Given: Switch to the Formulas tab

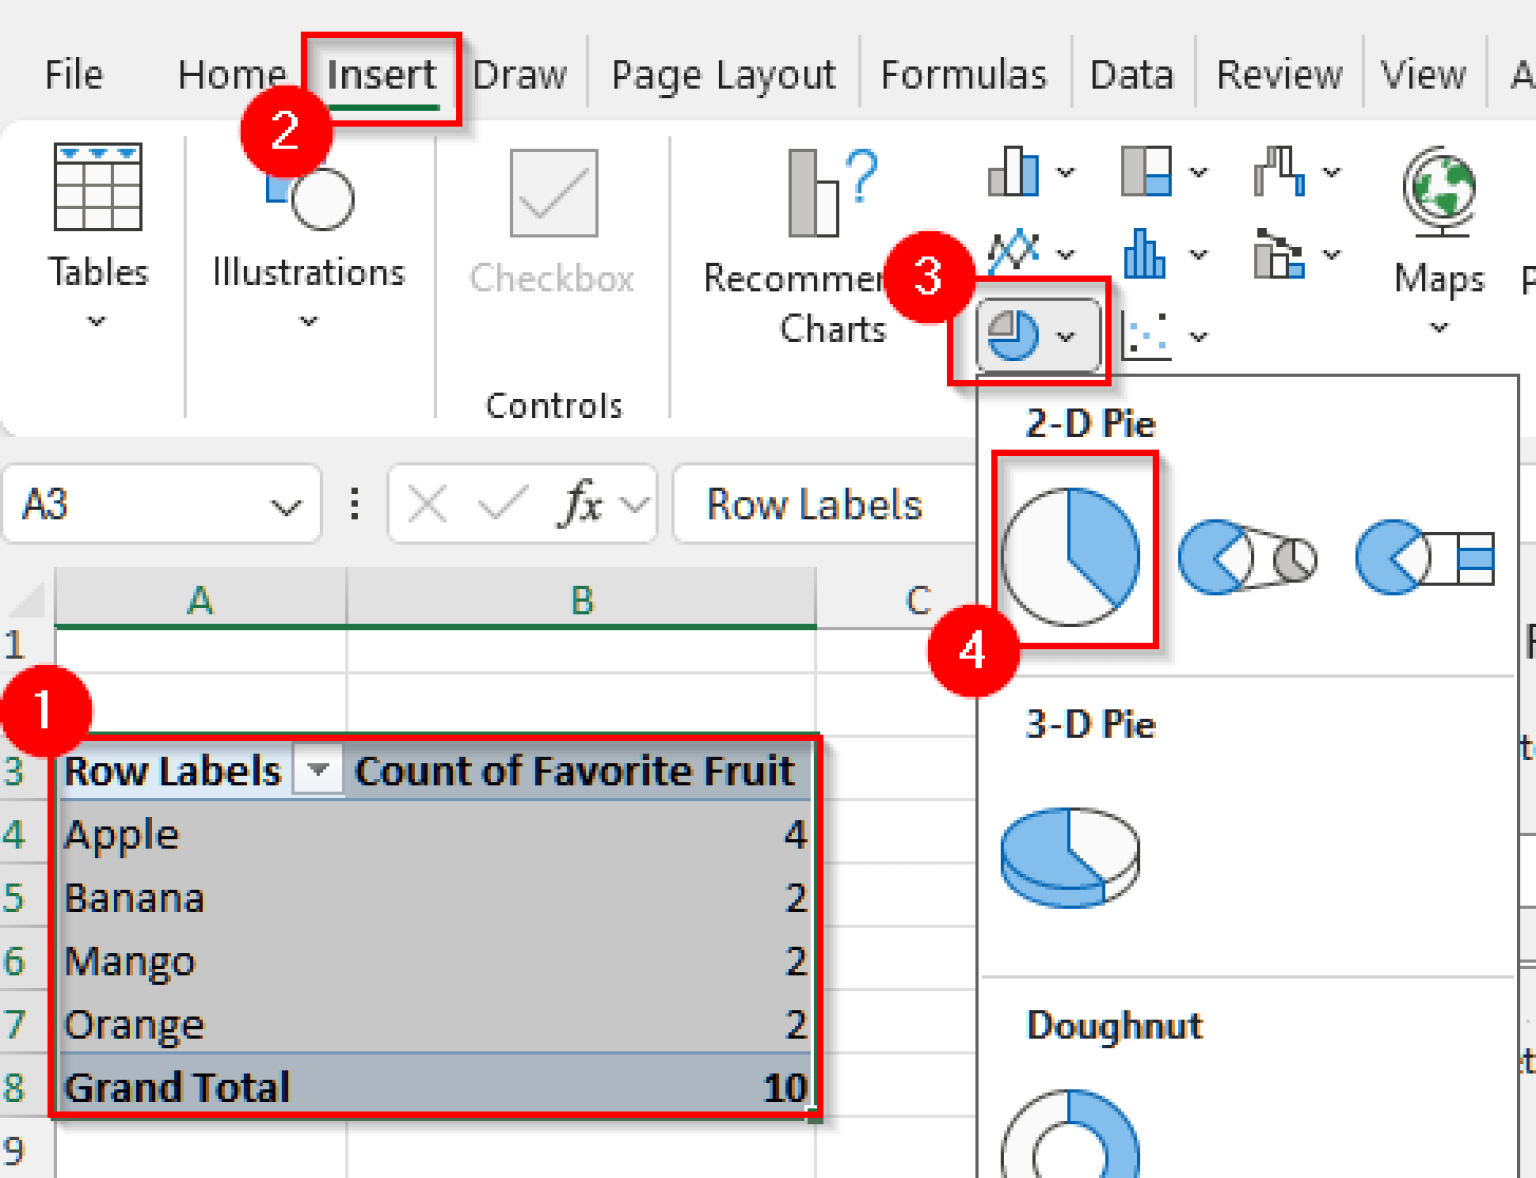Looking at the screenshot, I should click(963, 73).
